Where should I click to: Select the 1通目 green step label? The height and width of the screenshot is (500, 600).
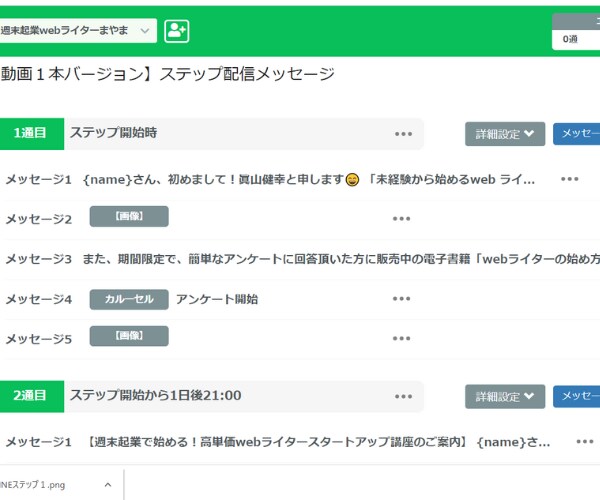pos(31,134)
